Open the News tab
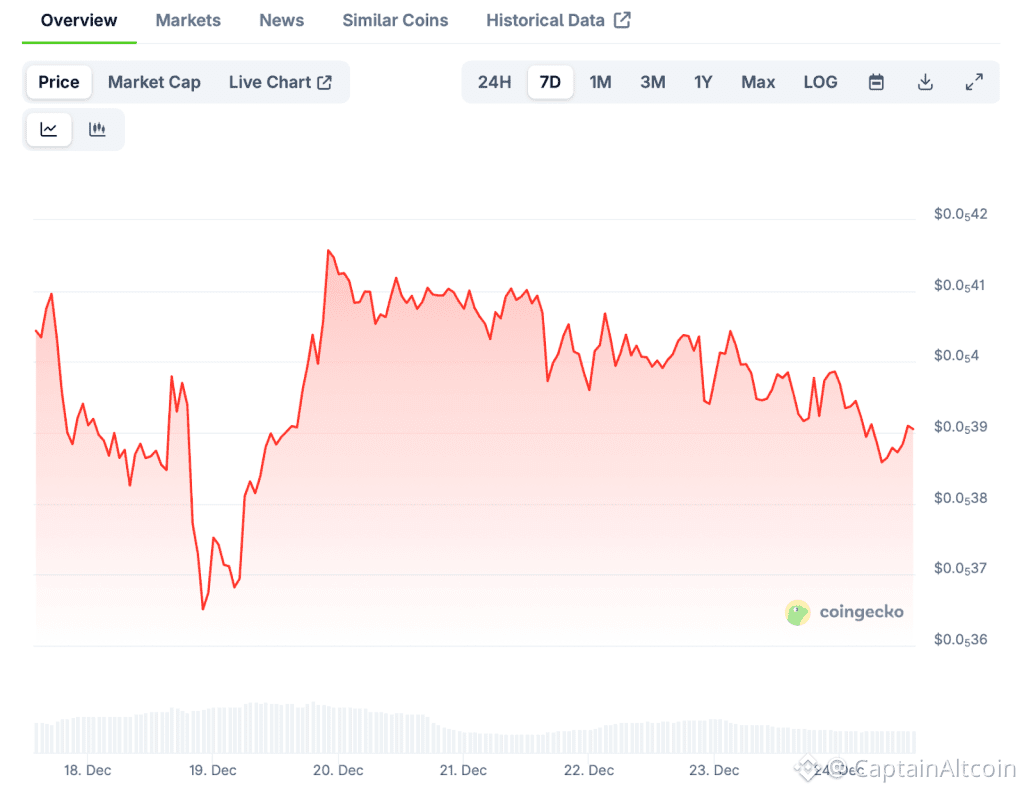This screenshot has height=793, width=1024. (x=281, y=20)
